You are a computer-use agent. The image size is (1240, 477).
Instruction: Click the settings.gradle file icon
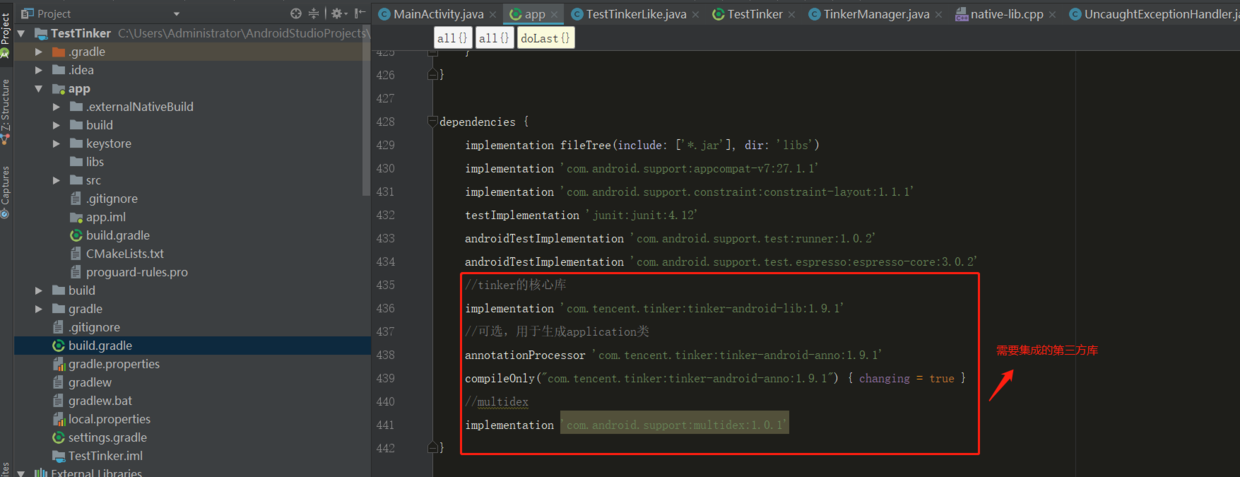[x=59, y=438]
